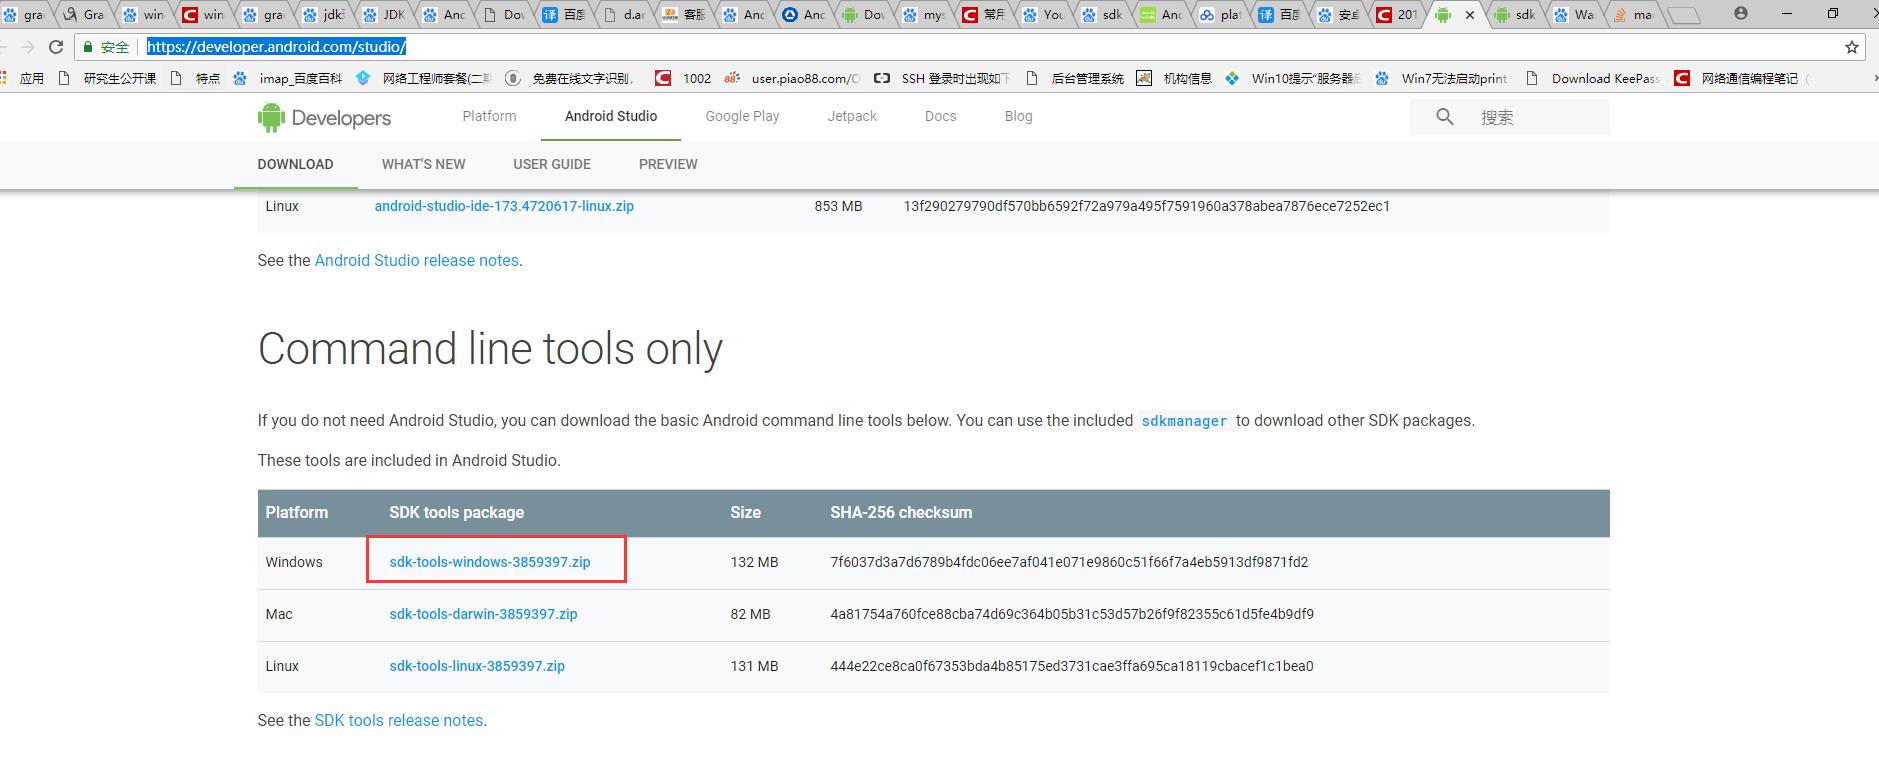
Task: Open the 机构信息 bookmark
Action: [1174, 78]
